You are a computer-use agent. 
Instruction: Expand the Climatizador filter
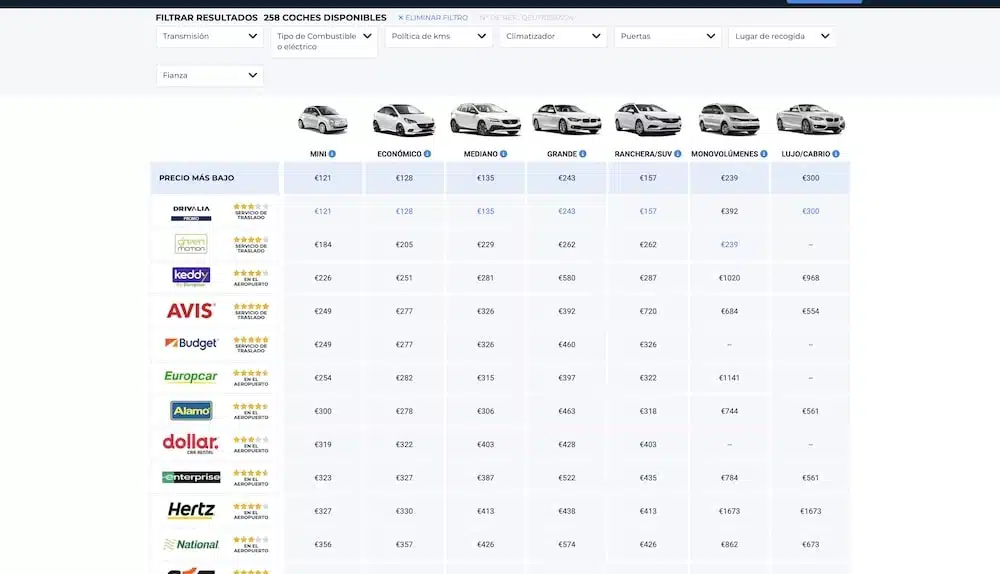pos(553,36)
